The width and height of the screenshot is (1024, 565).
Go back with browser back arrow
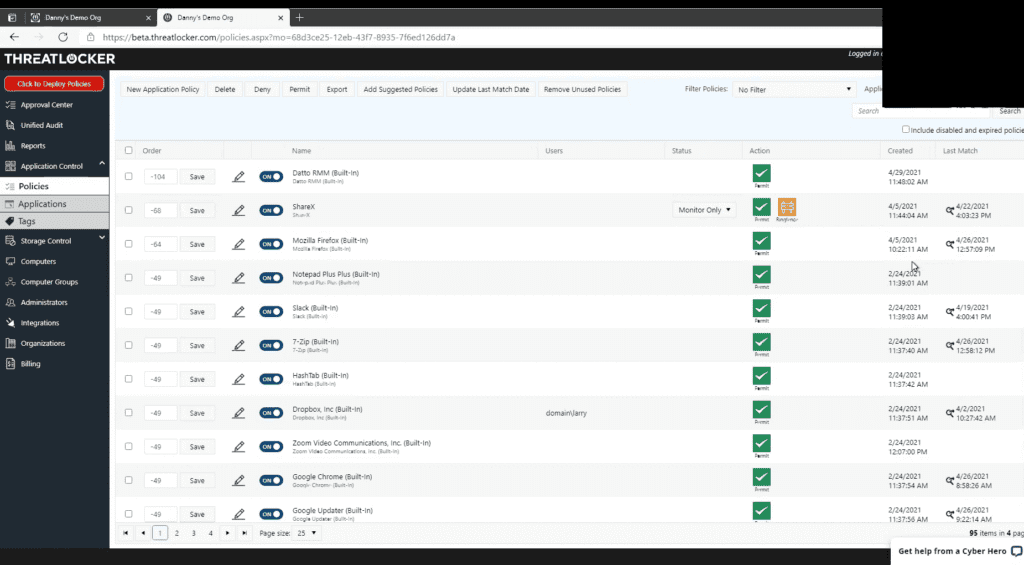coord(14,37)
